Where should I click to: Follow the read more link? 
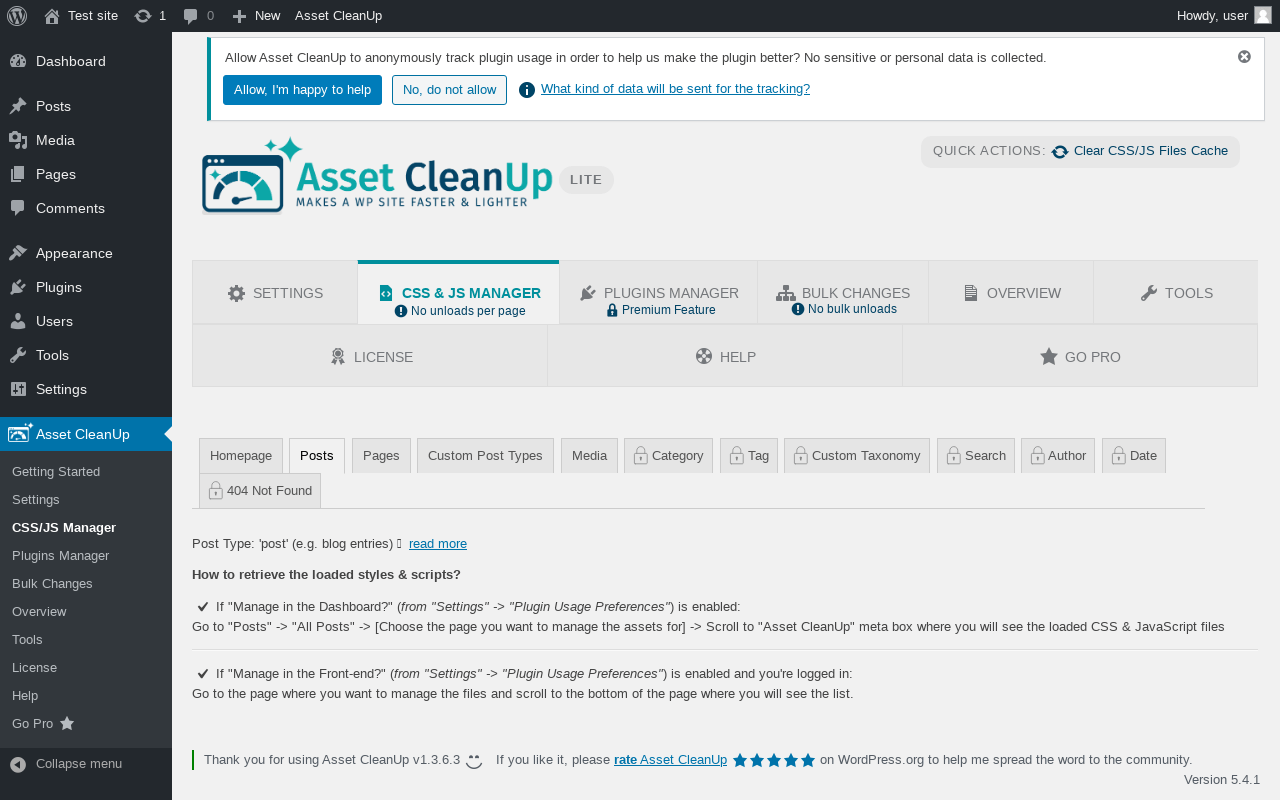pos(438,544)
